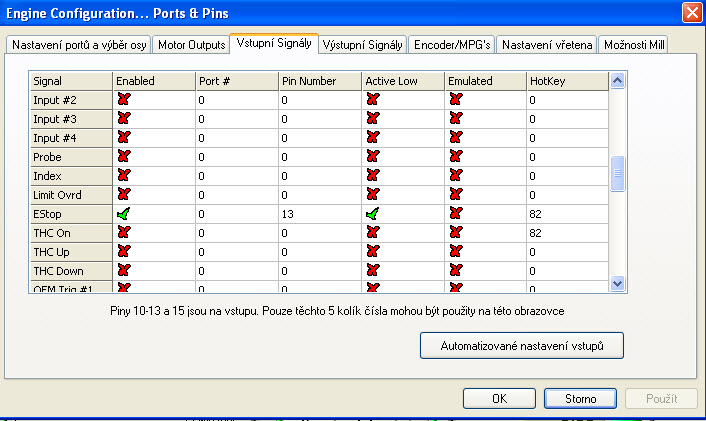Enable the Probe signal red X
This screenshot has width=706, height=421.
point(123,157)
